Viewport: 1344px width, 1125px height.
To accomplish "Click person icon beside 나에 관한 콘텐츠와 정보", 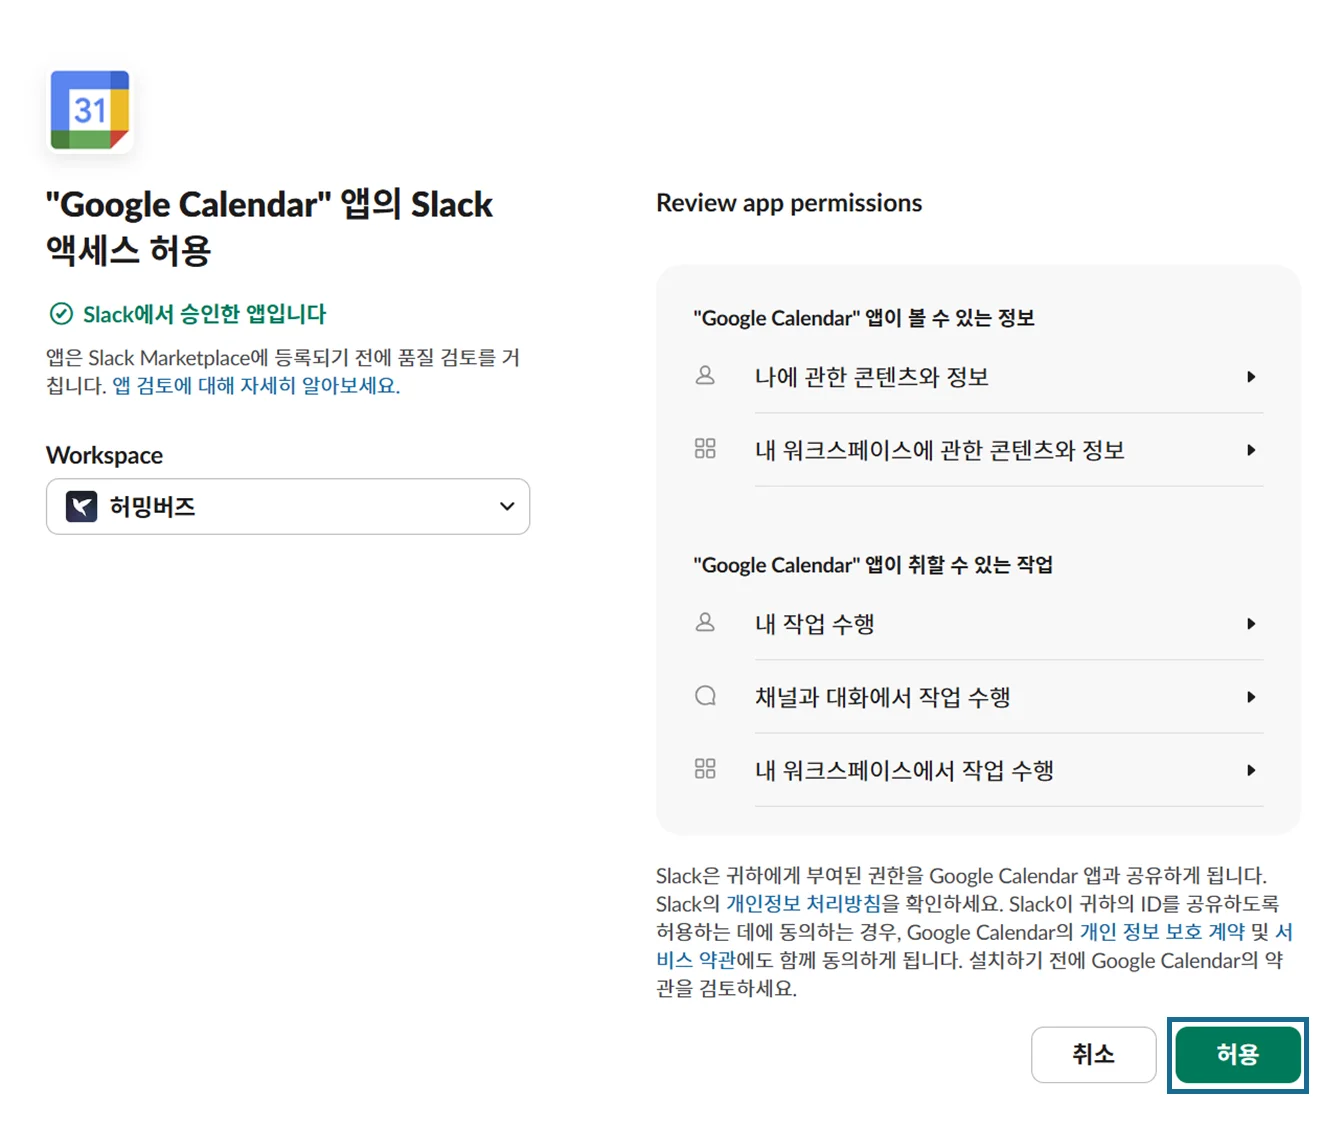I will pyautogui.click(x=705, y=376).
